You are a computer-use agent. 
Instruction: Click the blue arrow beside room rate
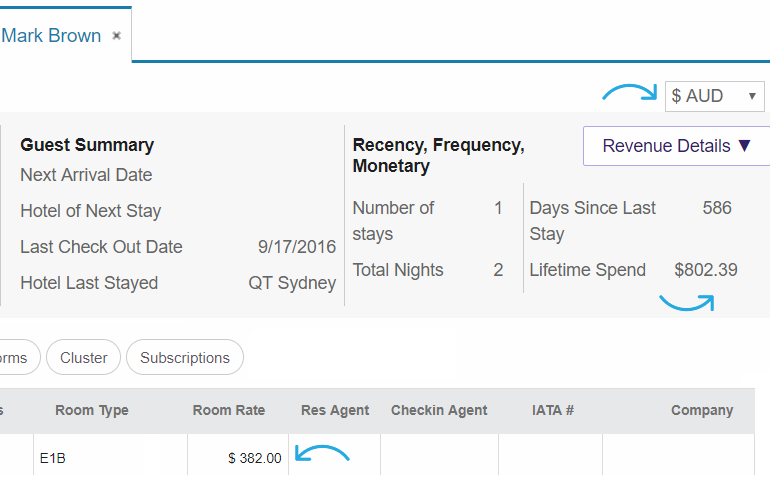(x=322, y=453)
